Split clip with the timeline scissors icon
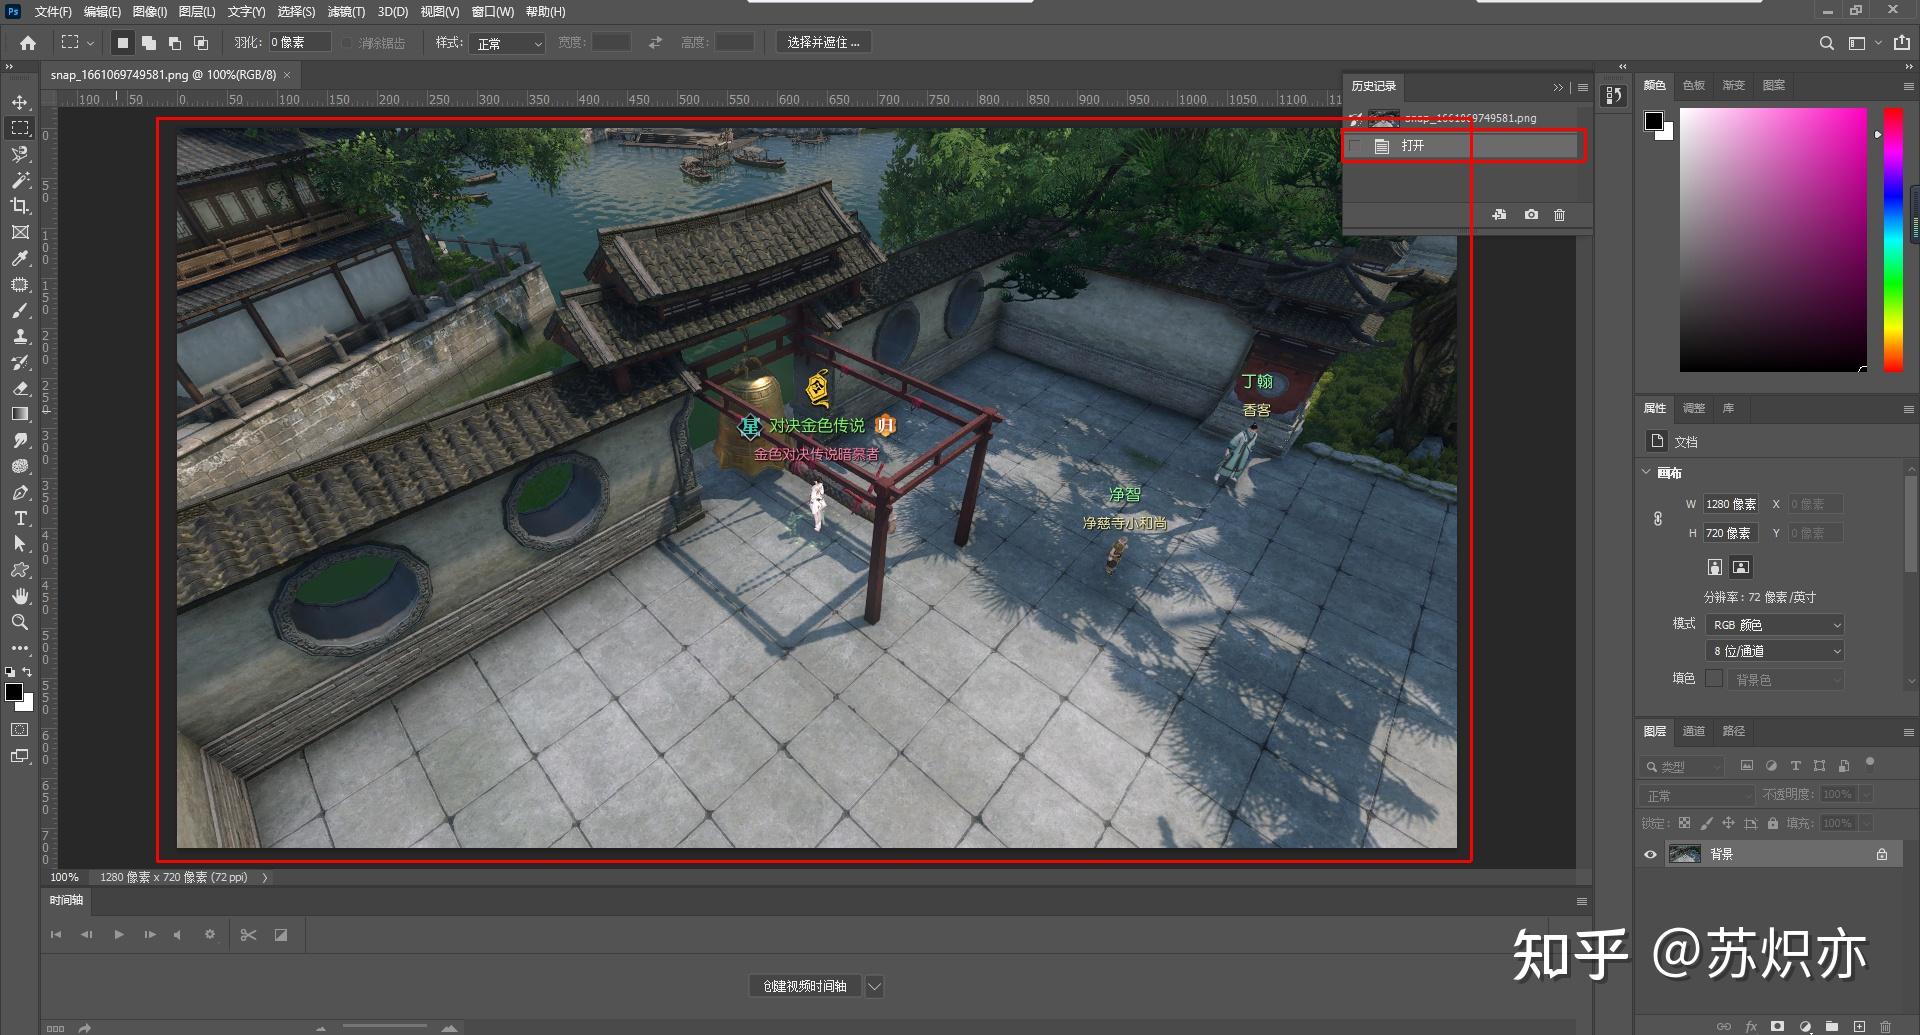1920x1035 pixels. point(249,935)
